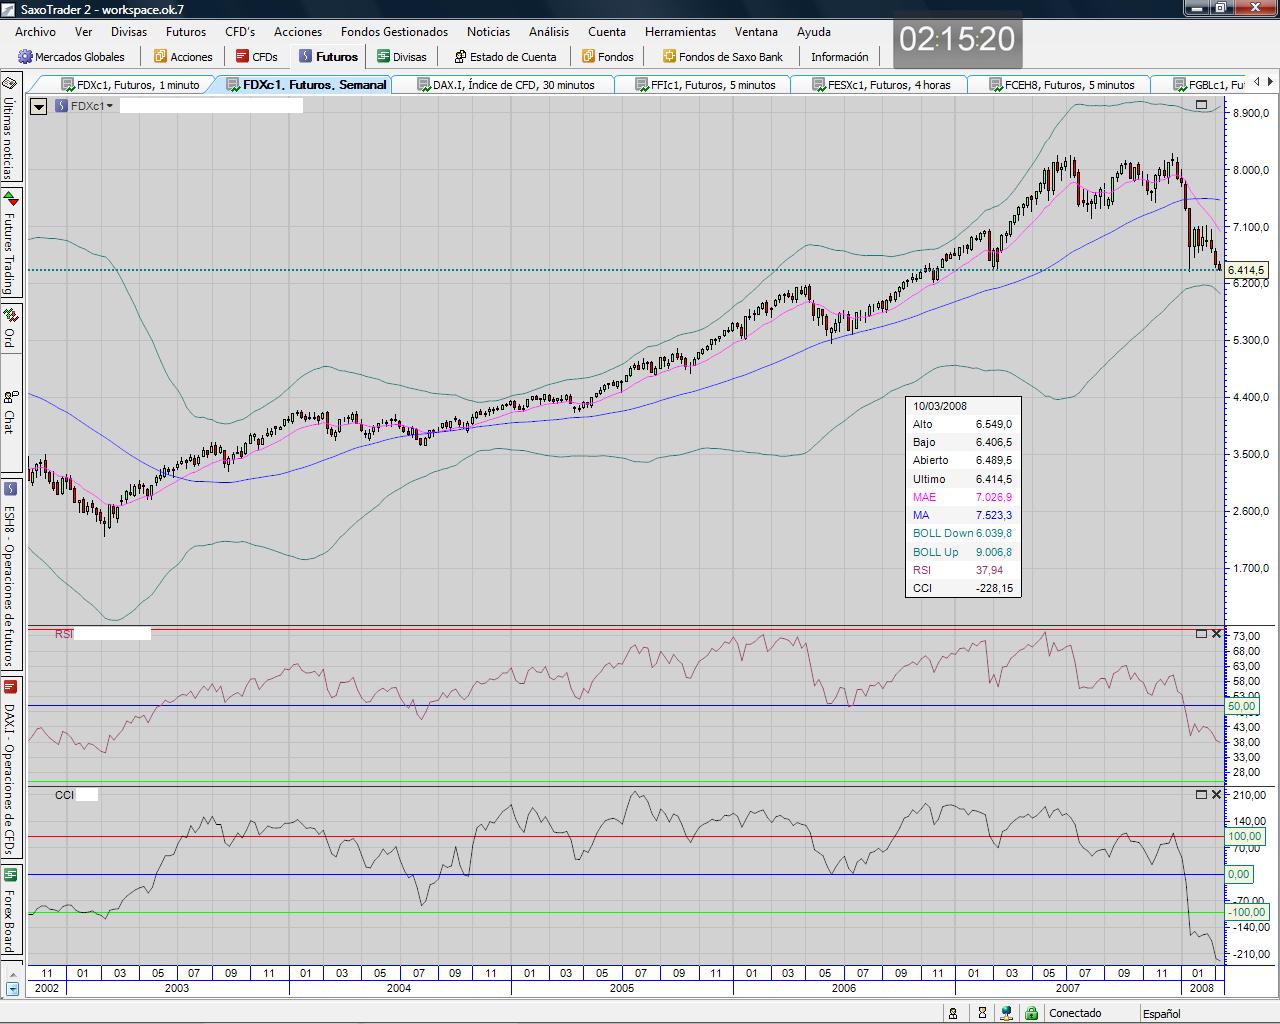Open Fondos de Saxo Bank
Image resolution: width=1280 pixels, height=1024 pixels.
pos(723,57)
